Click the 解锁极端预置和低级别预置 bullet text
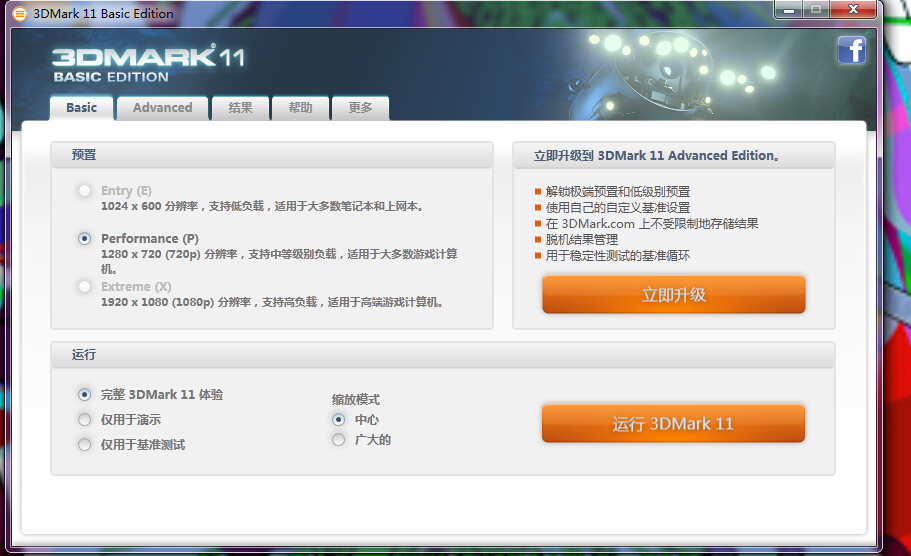 point(618,192)
